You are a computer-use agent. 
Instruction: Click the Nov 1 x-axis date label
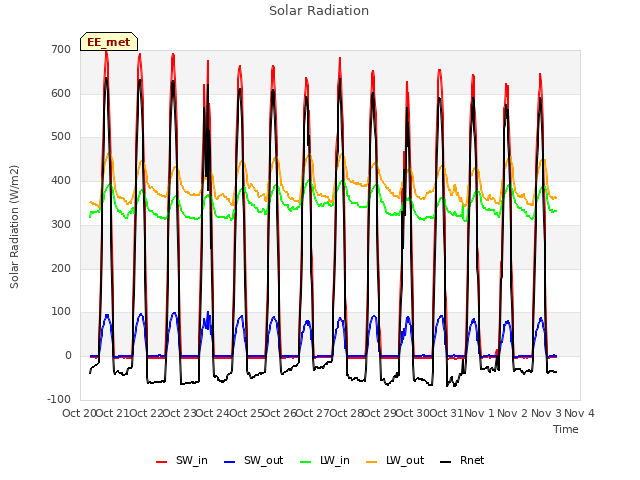[x=479, y=413]
